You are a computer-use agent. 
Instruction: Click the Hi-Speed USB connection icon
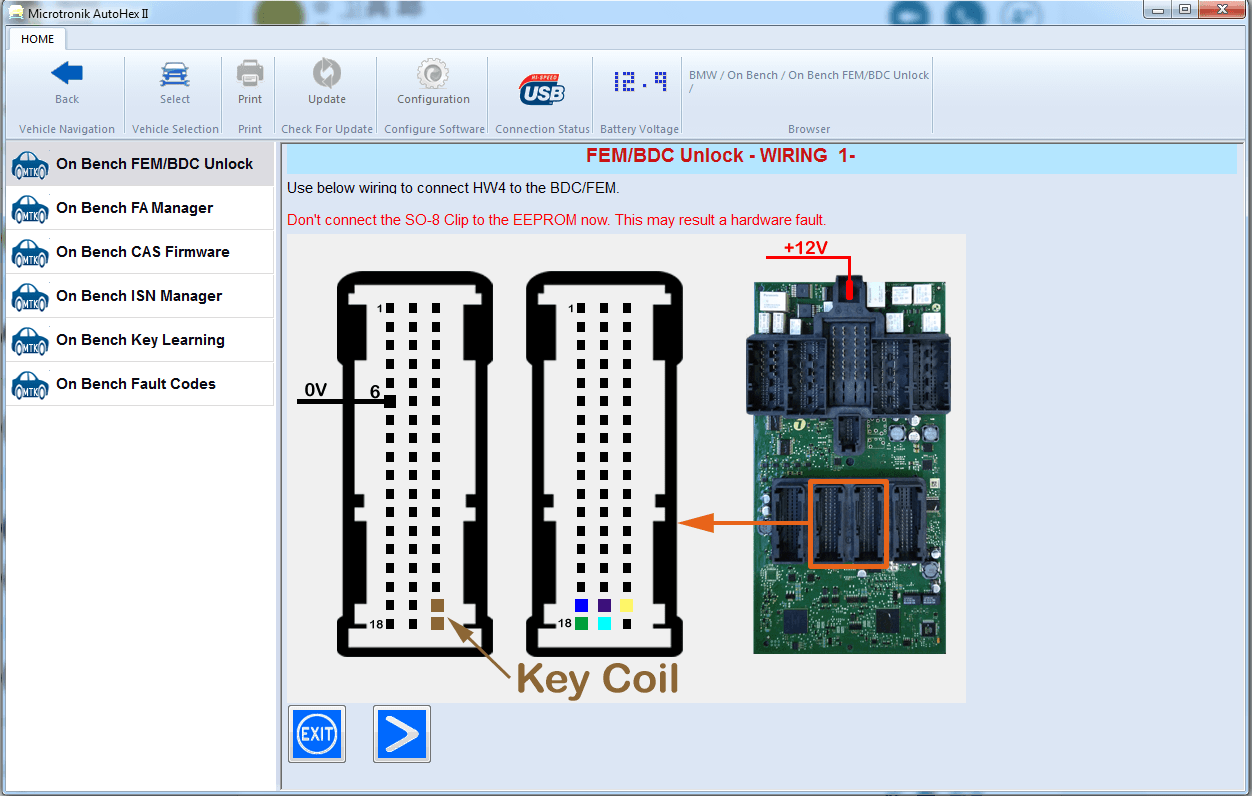point(542,89)
